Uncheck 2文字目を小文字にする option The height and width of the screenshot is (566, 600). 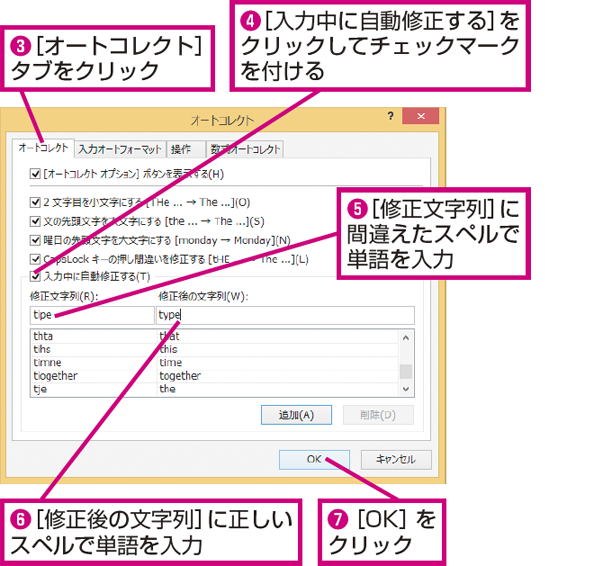click(x=37, y=202)
